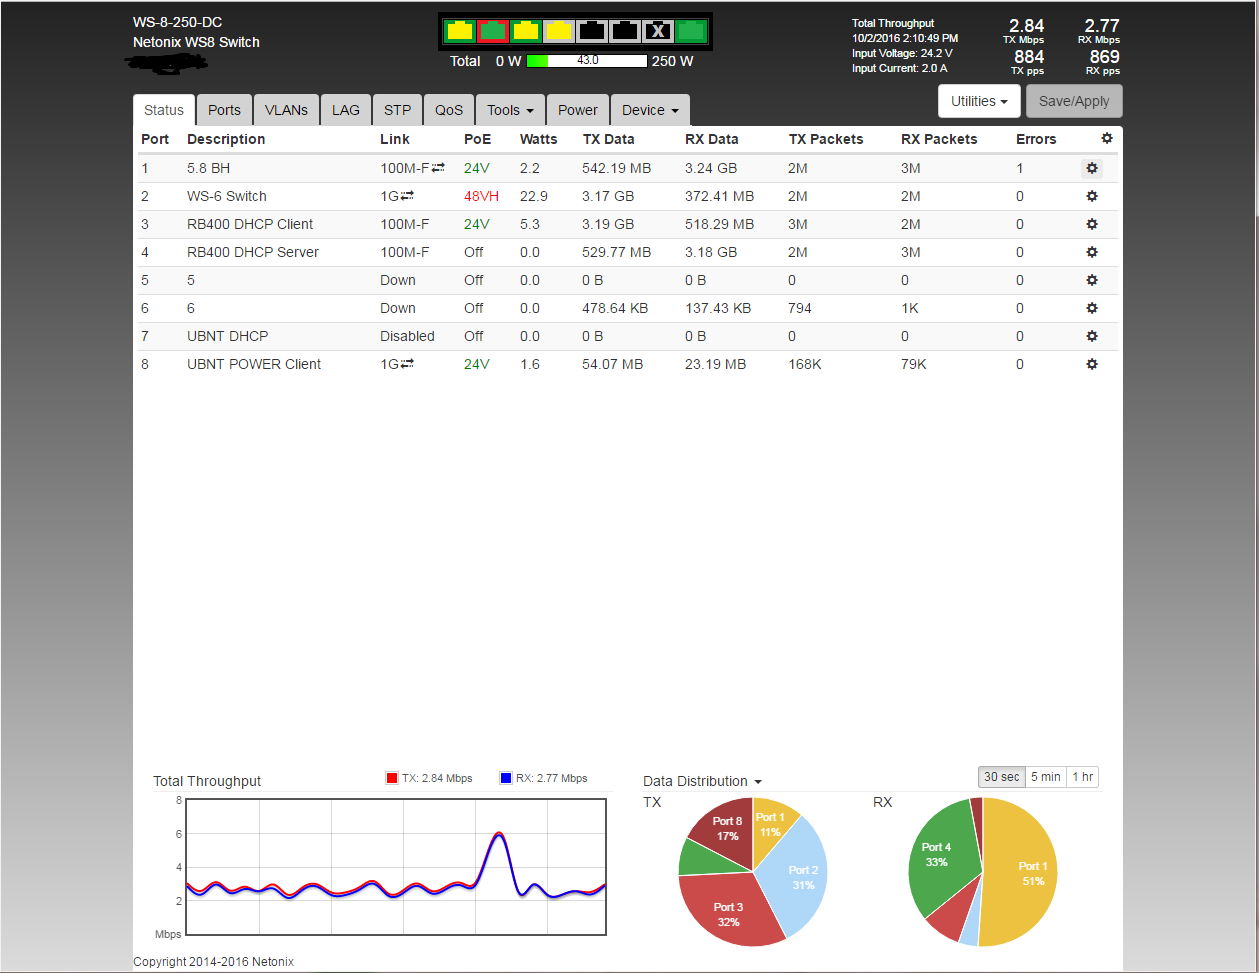
Task: Open the gear settings for RB400 DHCP Server
Action: point(1092,252)
